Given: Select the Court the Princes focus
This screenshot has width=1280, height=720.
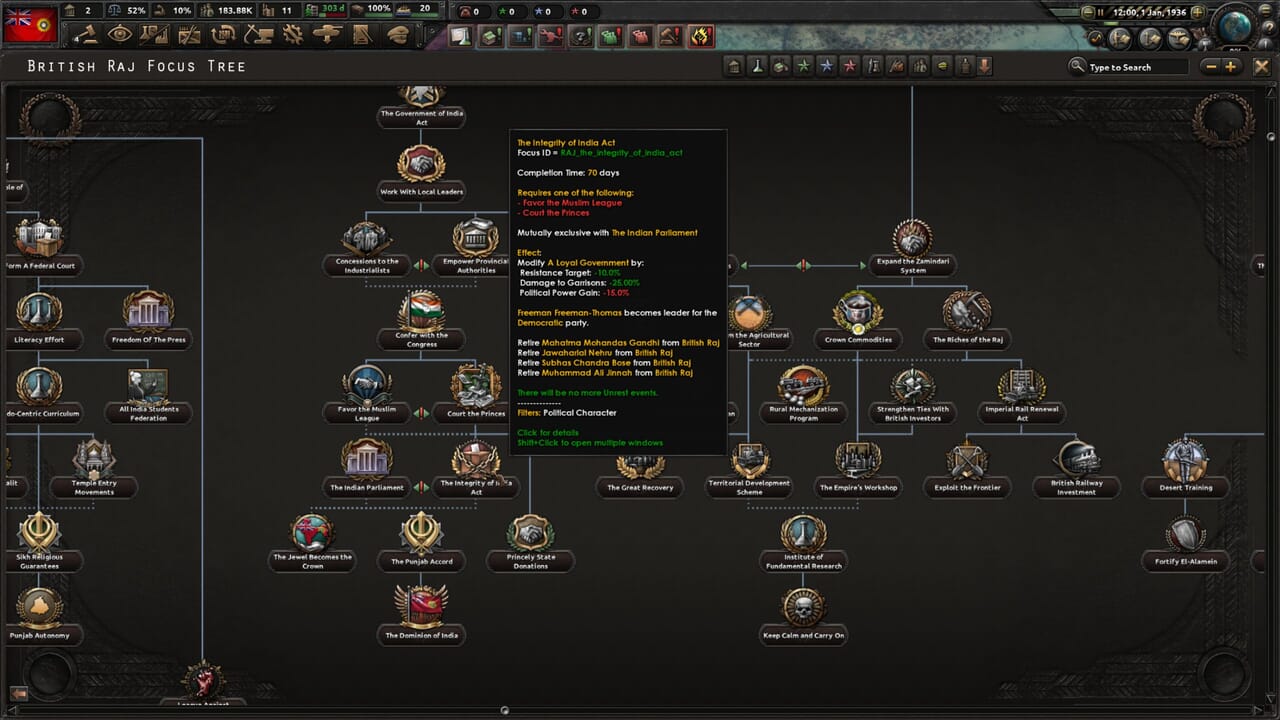Looking at the screenshot, I should (x=476, y=392).
